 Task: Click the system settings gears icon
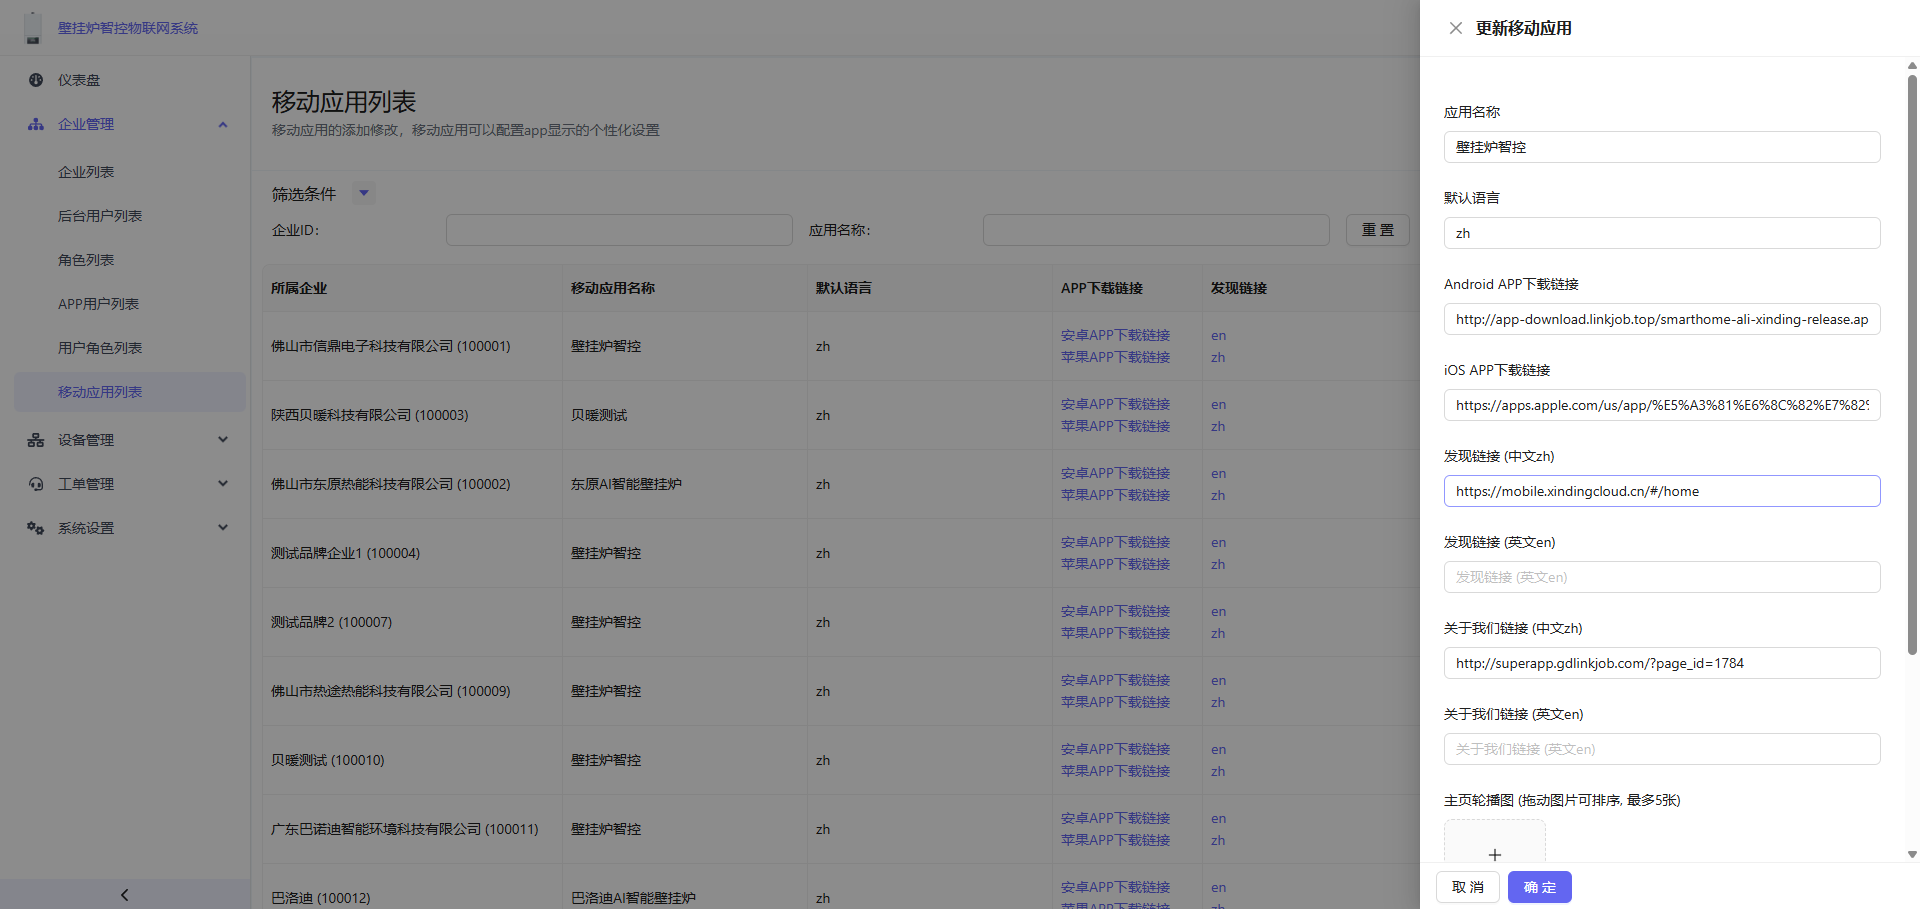tap(36, 528)
